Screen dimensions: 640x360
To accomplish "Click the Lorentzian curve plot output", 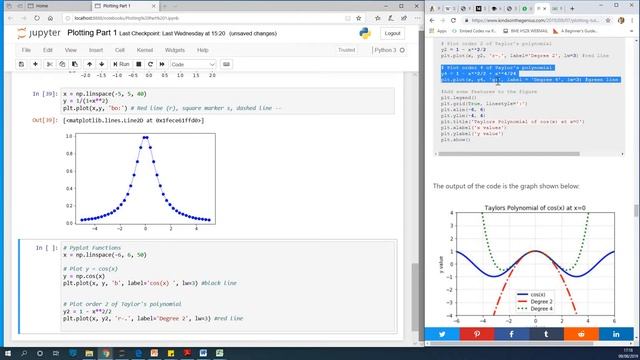I will [140, 181].
